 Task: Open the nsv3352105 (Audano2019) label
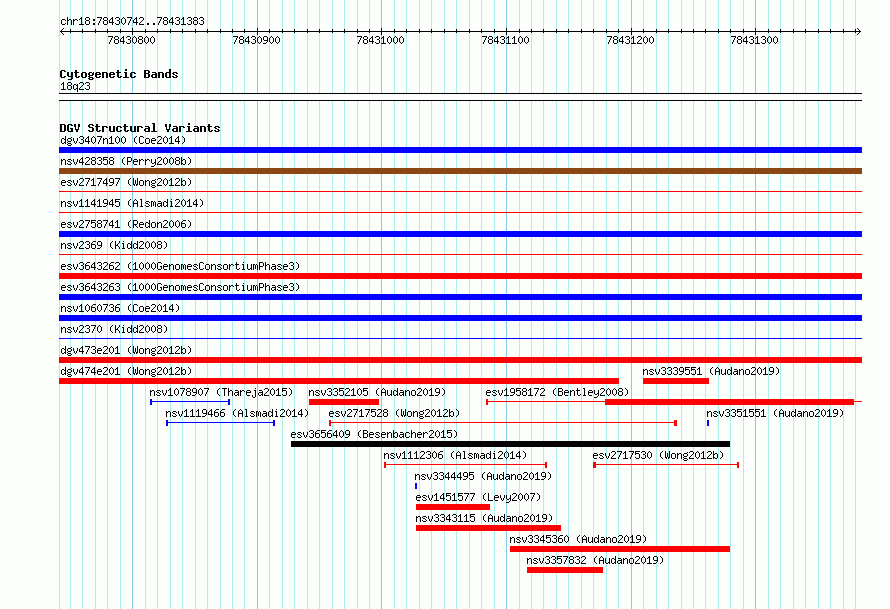tap(377, 392)
